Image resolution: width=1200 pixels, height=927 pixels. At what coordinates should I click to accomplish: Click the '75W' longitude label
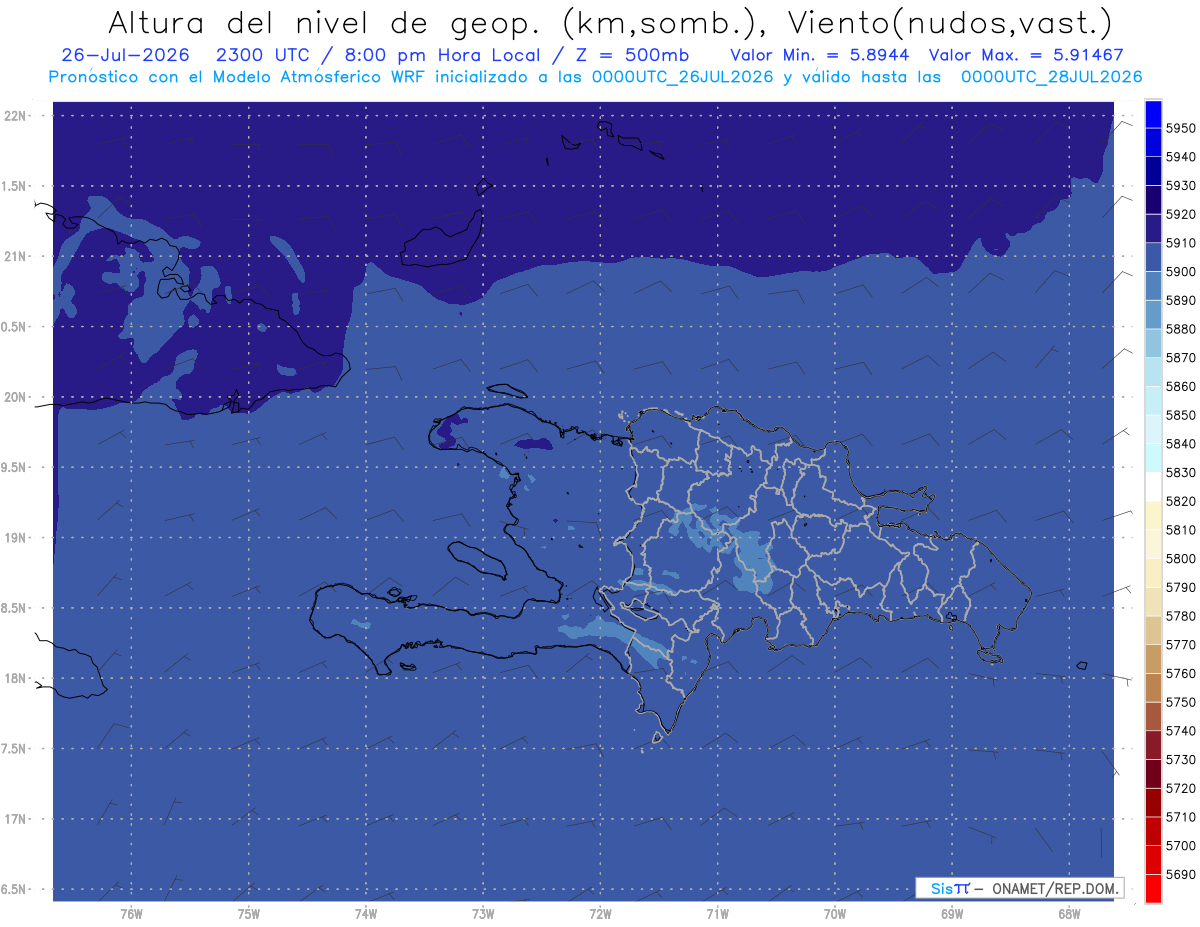(x=248, y=914)
